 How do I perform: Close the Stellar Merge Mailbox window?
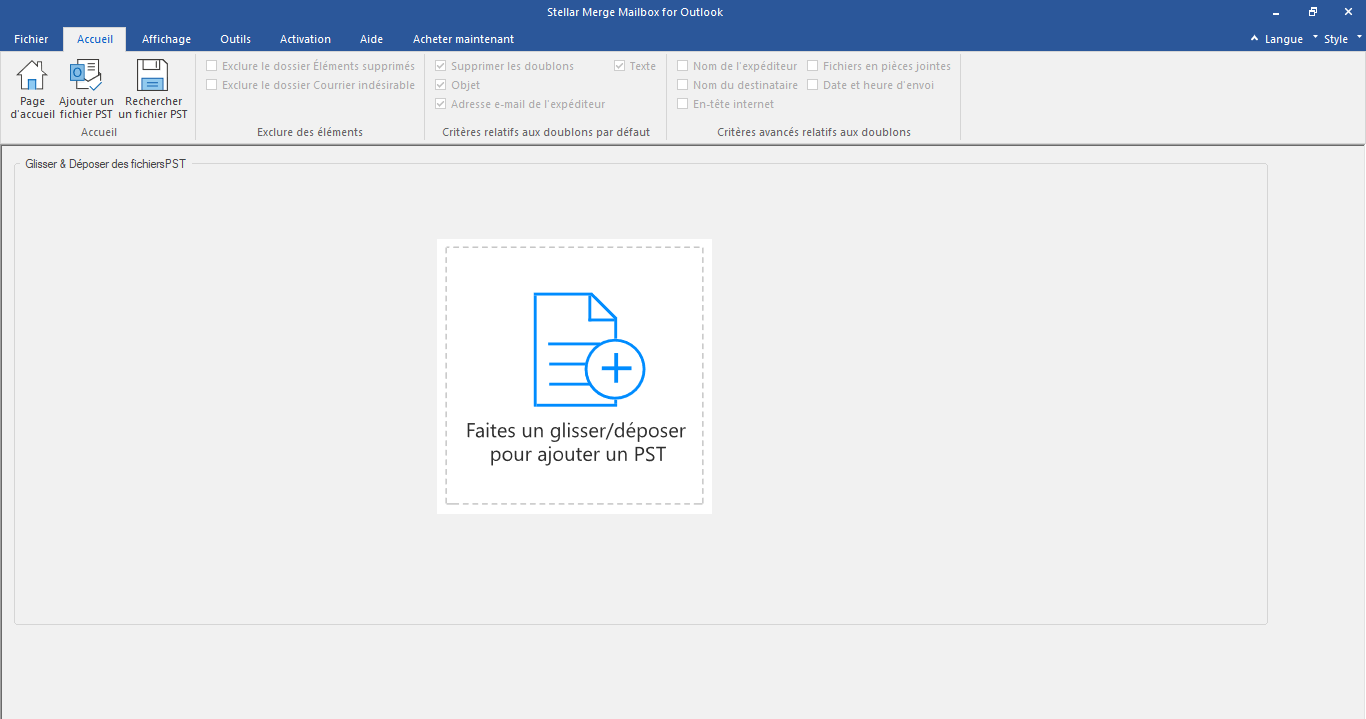click(x=1348, y=12)
